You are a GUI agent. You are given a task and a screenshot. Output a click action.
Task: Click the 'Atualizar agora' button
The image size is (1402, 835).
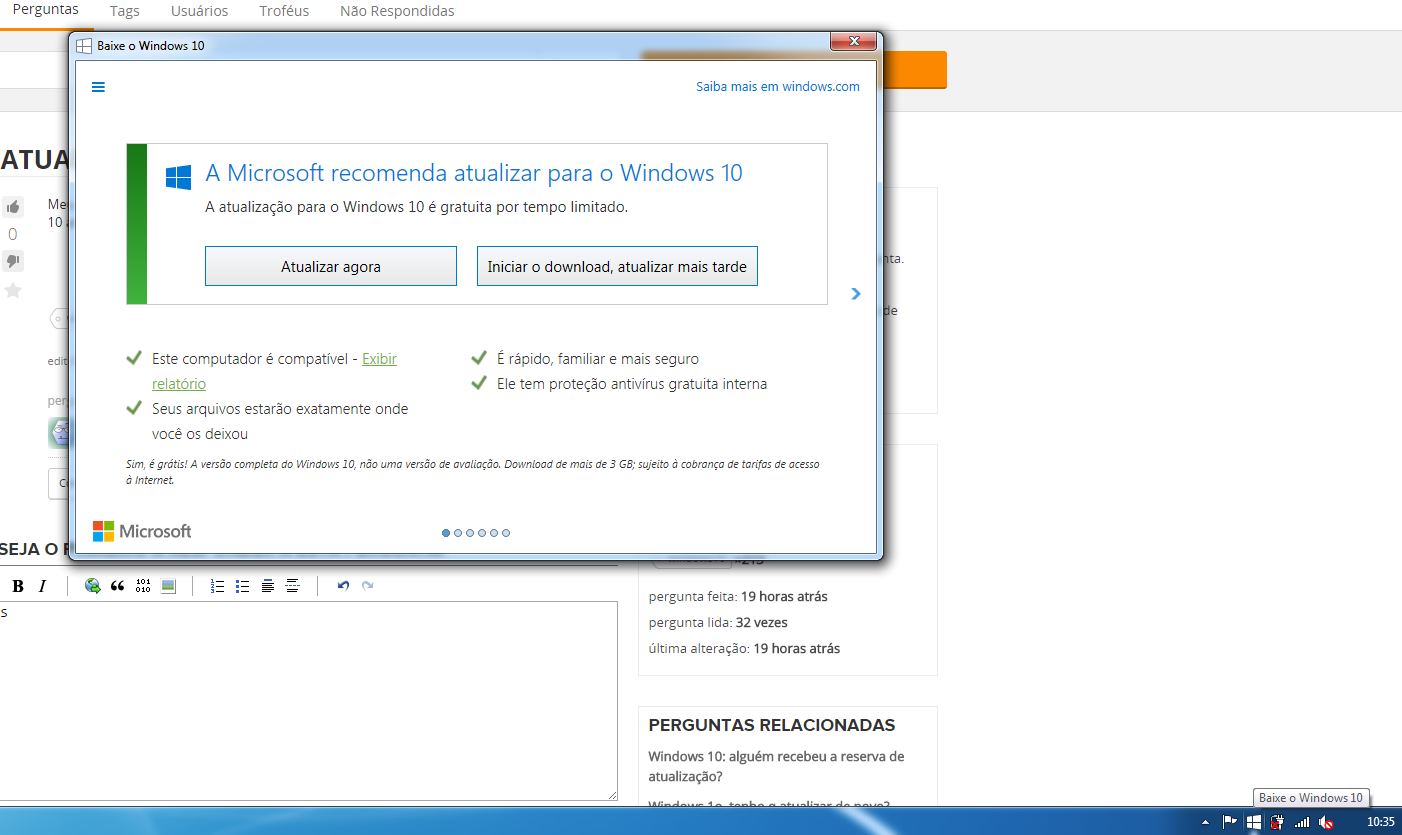pyautogui.click(x=331, y=266)
